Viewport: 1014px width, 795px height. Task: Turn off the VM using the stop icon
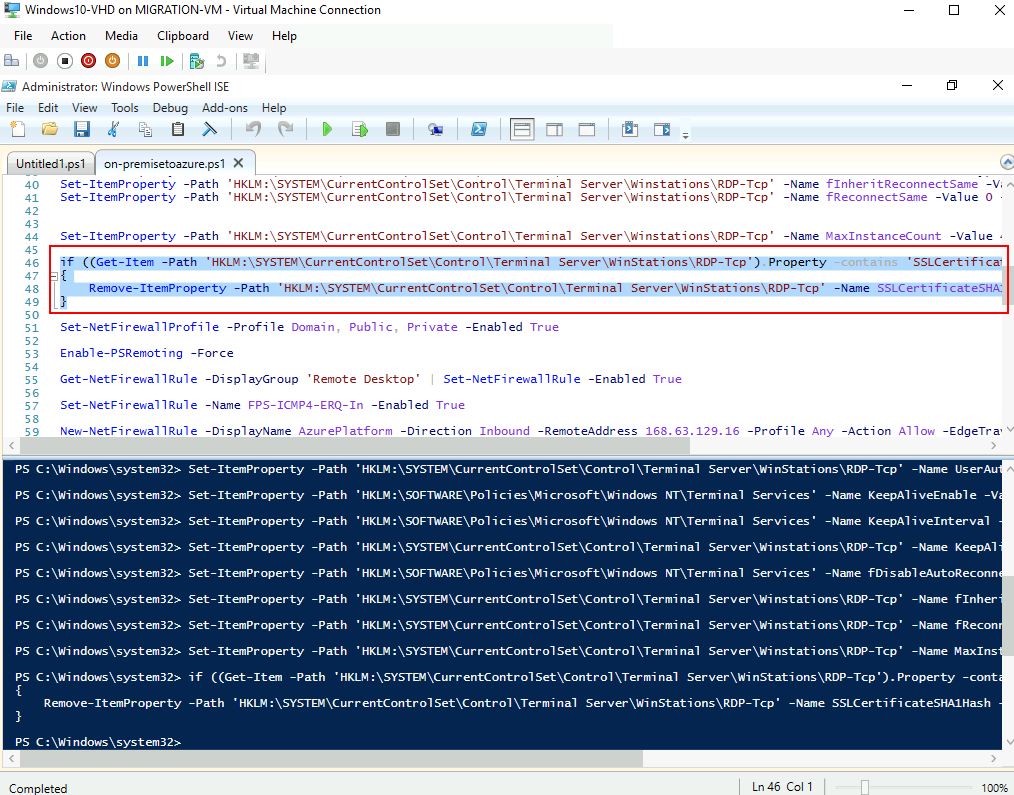65,61
